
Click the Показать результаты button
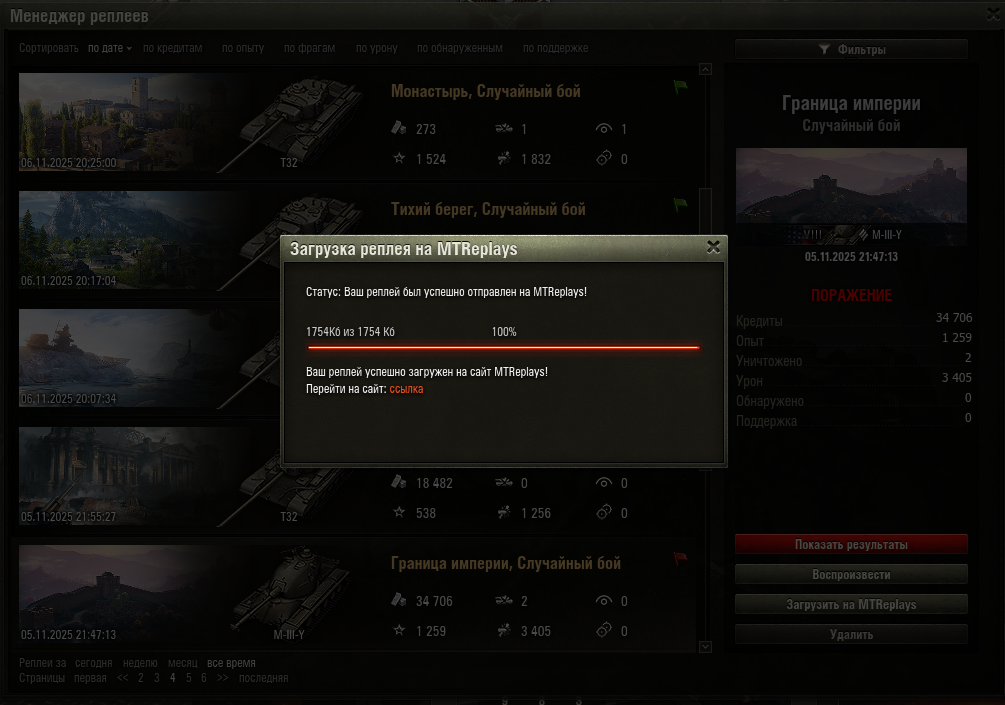pyautogui.click(x=851, y=544)
